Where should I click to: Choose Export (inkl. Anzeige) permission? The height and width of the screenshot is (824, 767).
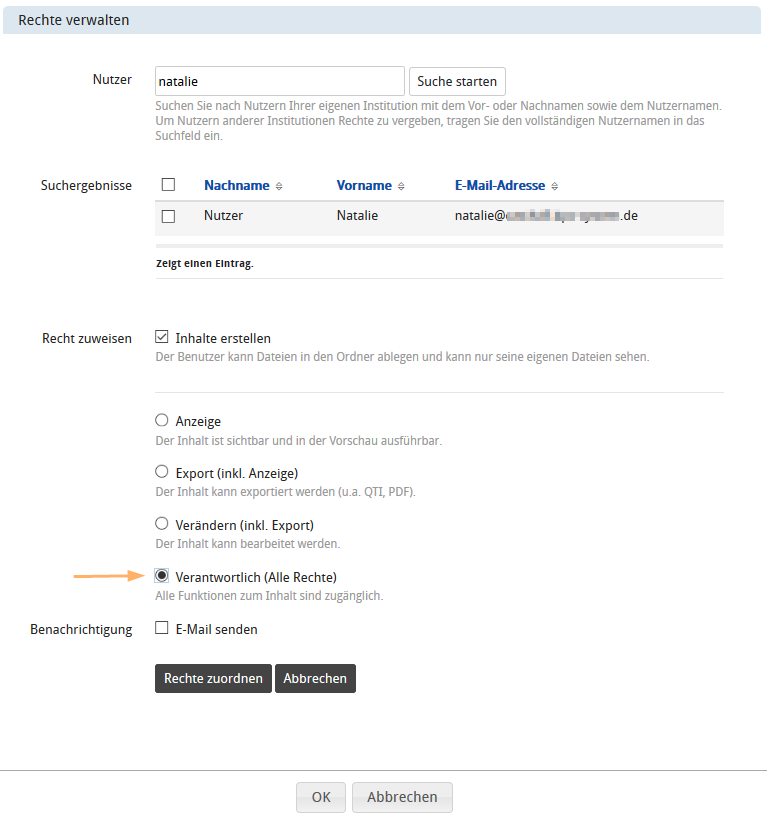pos(162,472)
